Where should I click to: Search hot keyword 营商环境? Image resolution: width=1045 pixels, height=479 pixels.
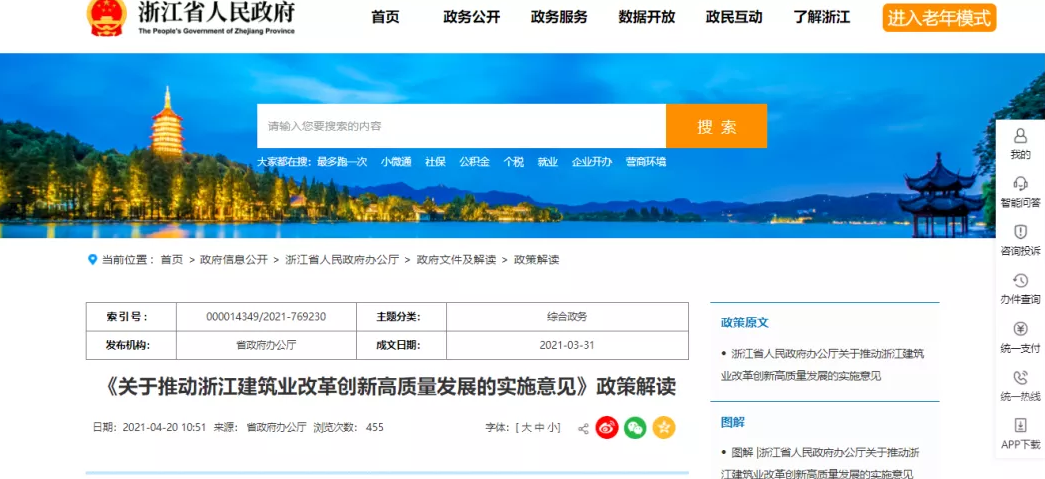tap(645, 162)
